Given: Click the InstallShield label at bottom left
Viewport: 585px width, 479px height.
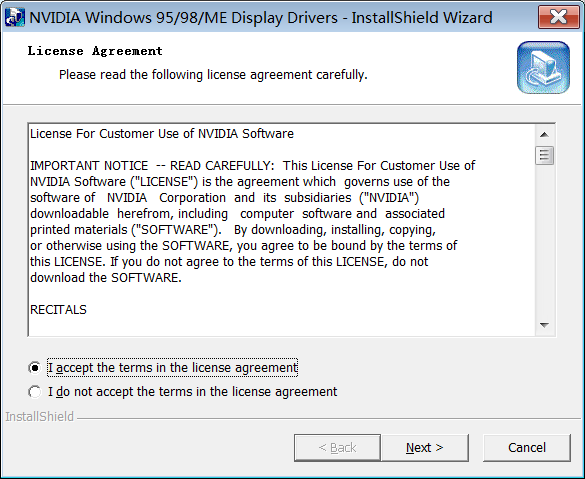Looking at the screenshot, I should coord(40,417).
